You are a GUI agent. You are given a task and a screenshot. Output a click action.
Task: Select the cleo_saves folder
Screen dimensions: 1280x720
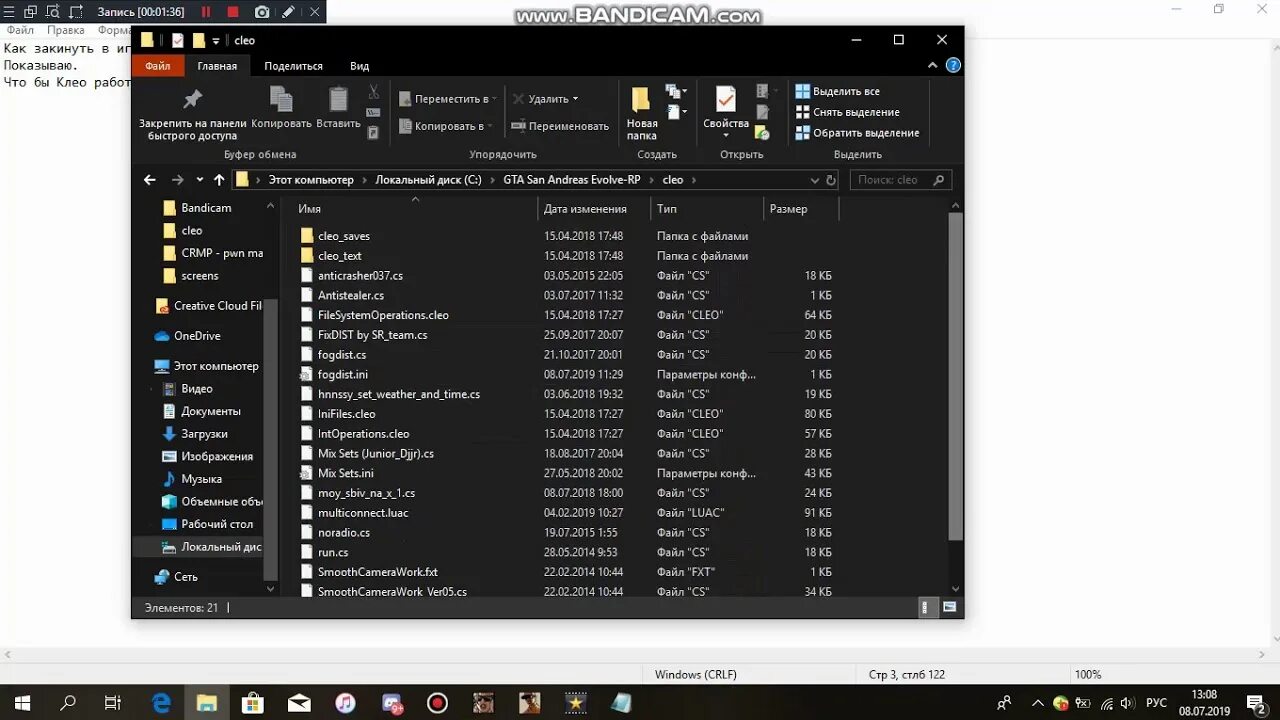pos(344,236)
